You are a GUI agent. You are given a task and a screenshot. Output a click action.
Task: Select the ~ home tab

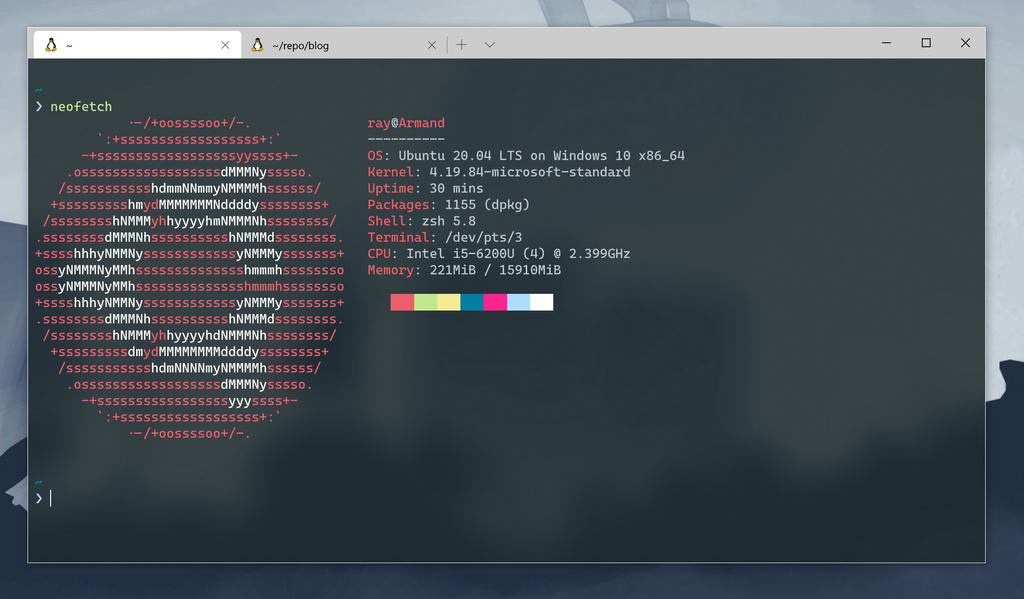click(x=137, y=45)
